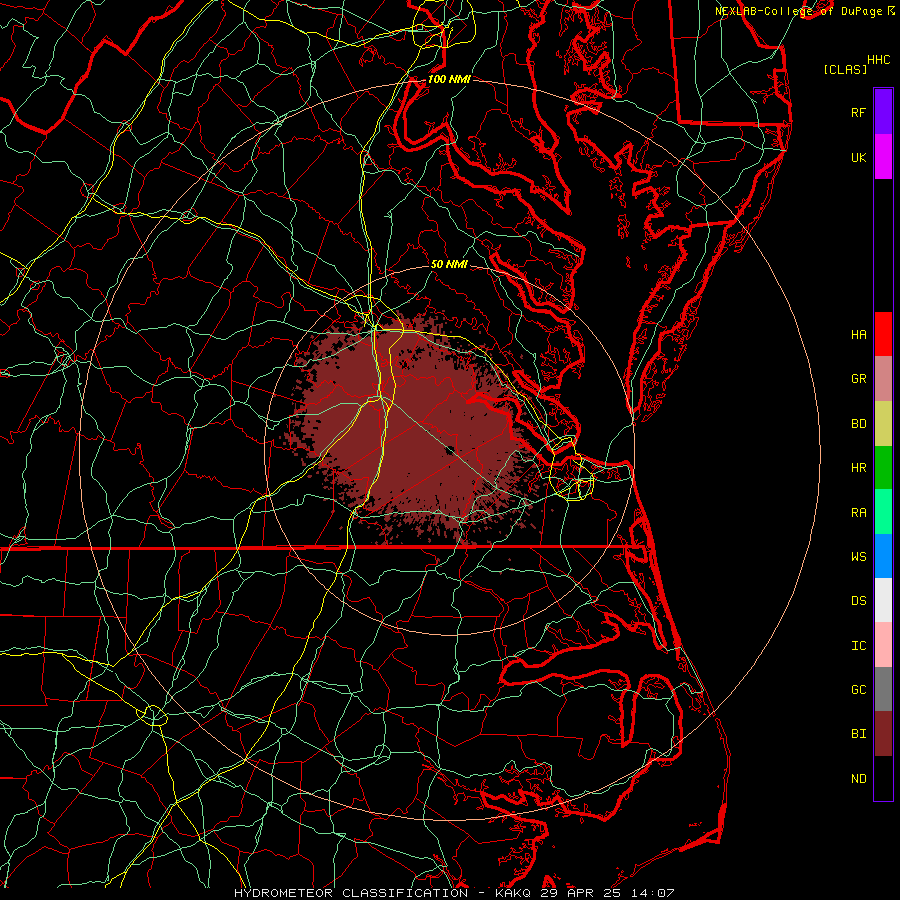Click the BD legend label
900x900 pixels.
point(858,424)
